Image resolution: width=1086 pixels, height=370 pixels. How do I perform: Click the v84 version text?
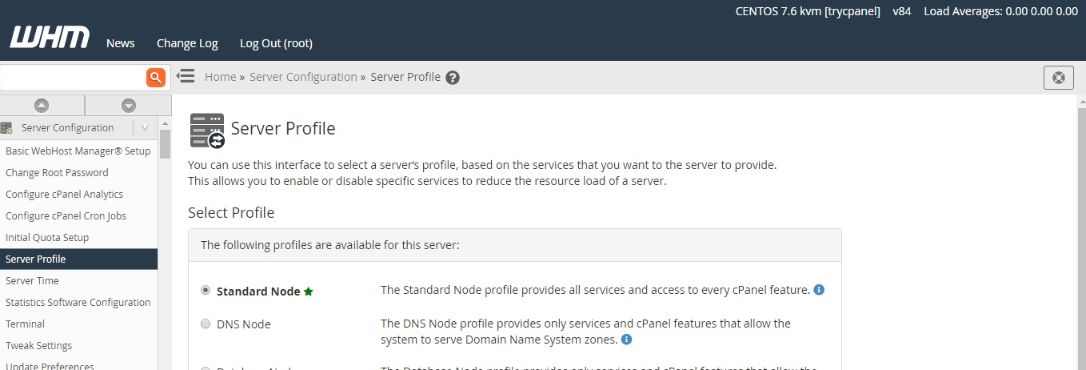(902, 11)
